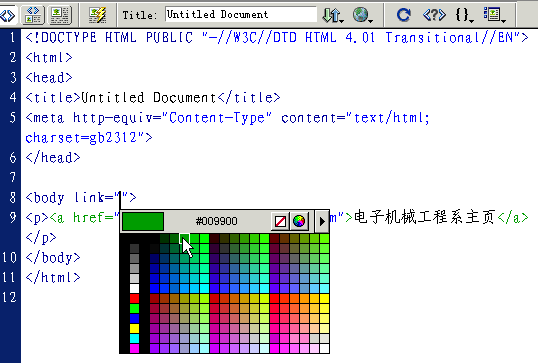Expand color palette options arrow
Viewport: 538px width, 363px height.
(322, 221)
